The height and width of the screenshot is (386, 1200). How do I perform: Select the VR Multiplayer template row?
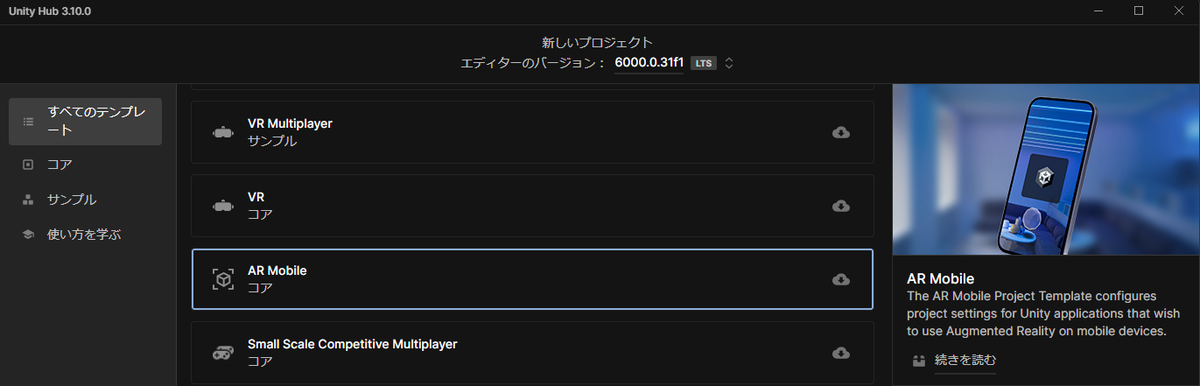532,132
